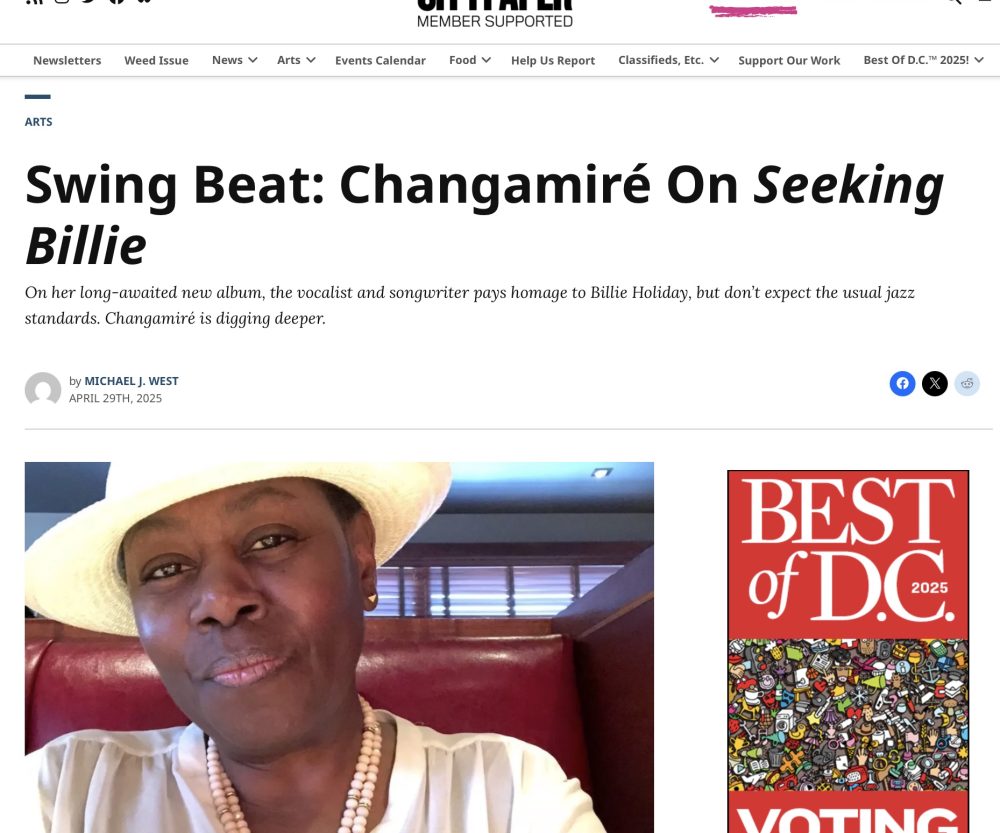Open Michael J. West author page

tap(131, 381)
